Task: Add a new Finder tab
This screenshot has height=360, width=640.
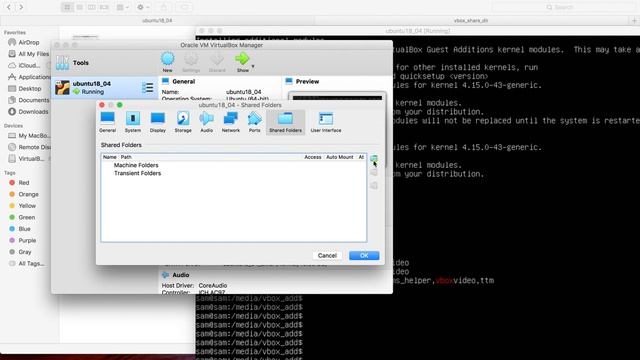Action: 634,20
